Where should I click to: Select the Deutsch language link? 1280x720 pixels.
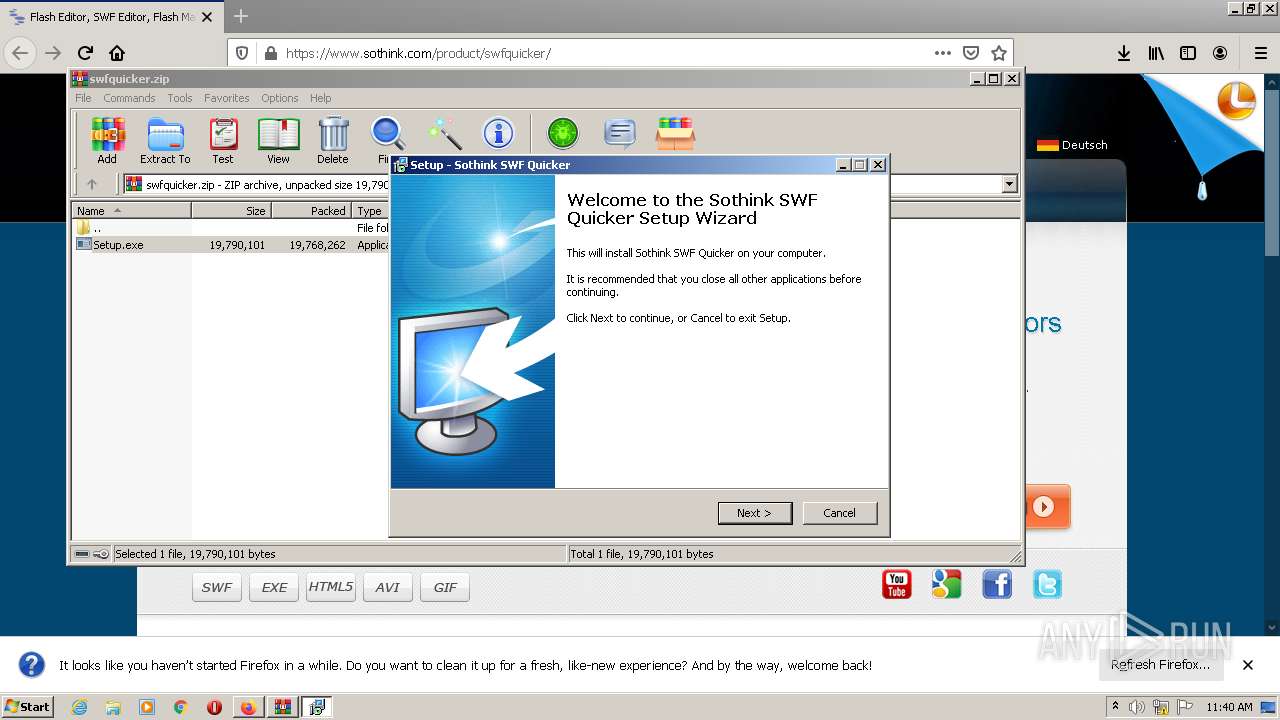tap(1073, 145)
